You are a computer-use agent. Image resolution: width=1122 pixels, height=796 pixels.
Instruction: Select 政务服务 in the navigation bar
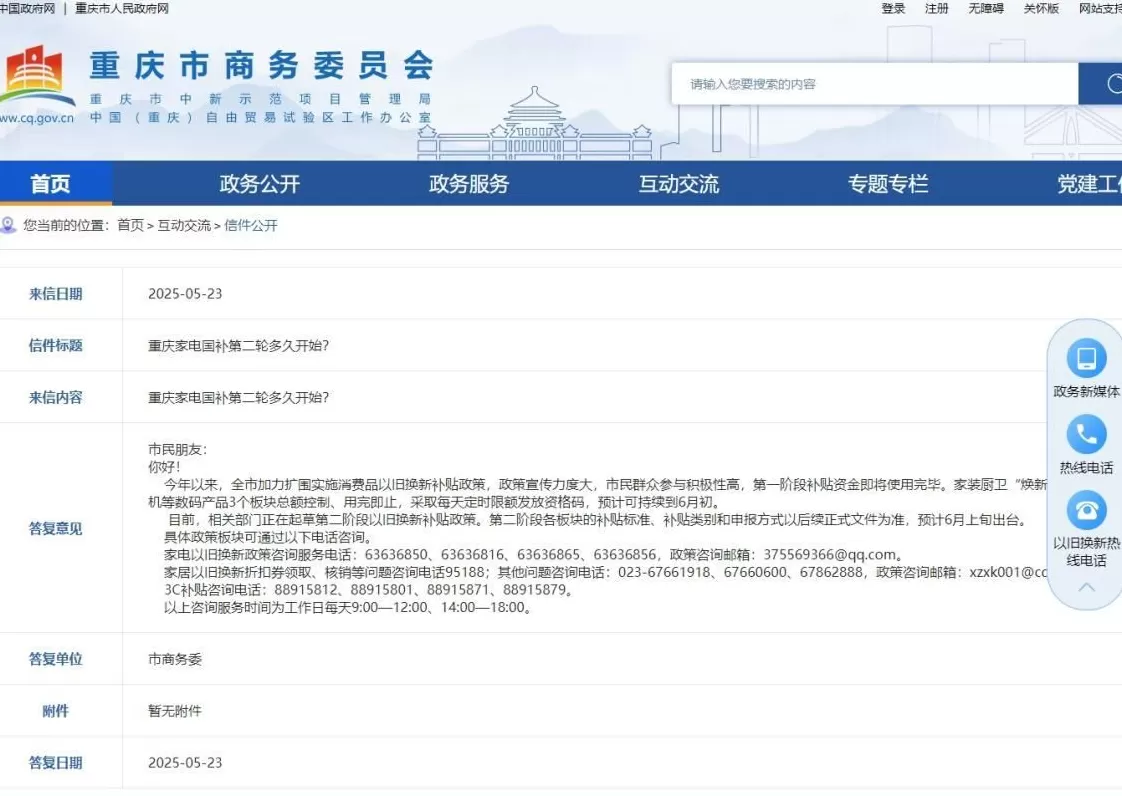point(469,184)
